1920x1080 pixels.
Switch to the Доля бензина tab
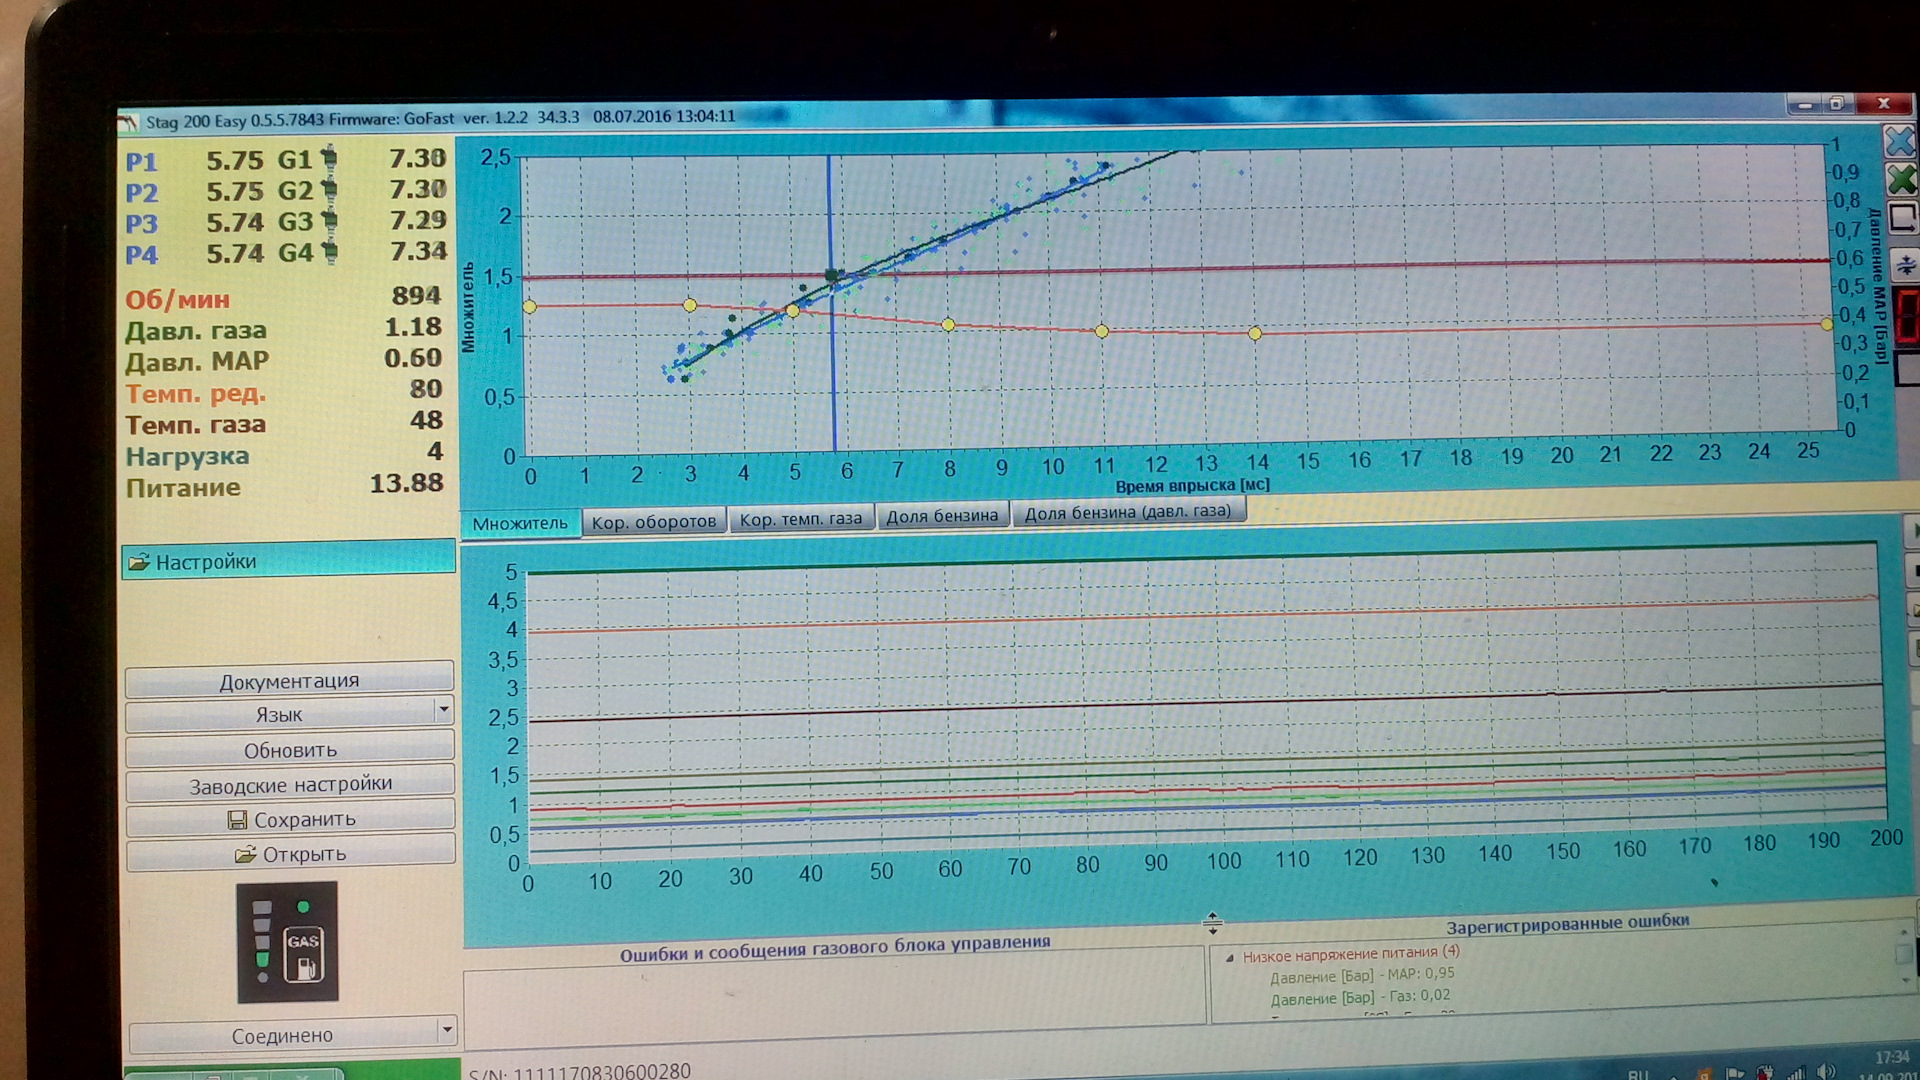coord(942,515)
